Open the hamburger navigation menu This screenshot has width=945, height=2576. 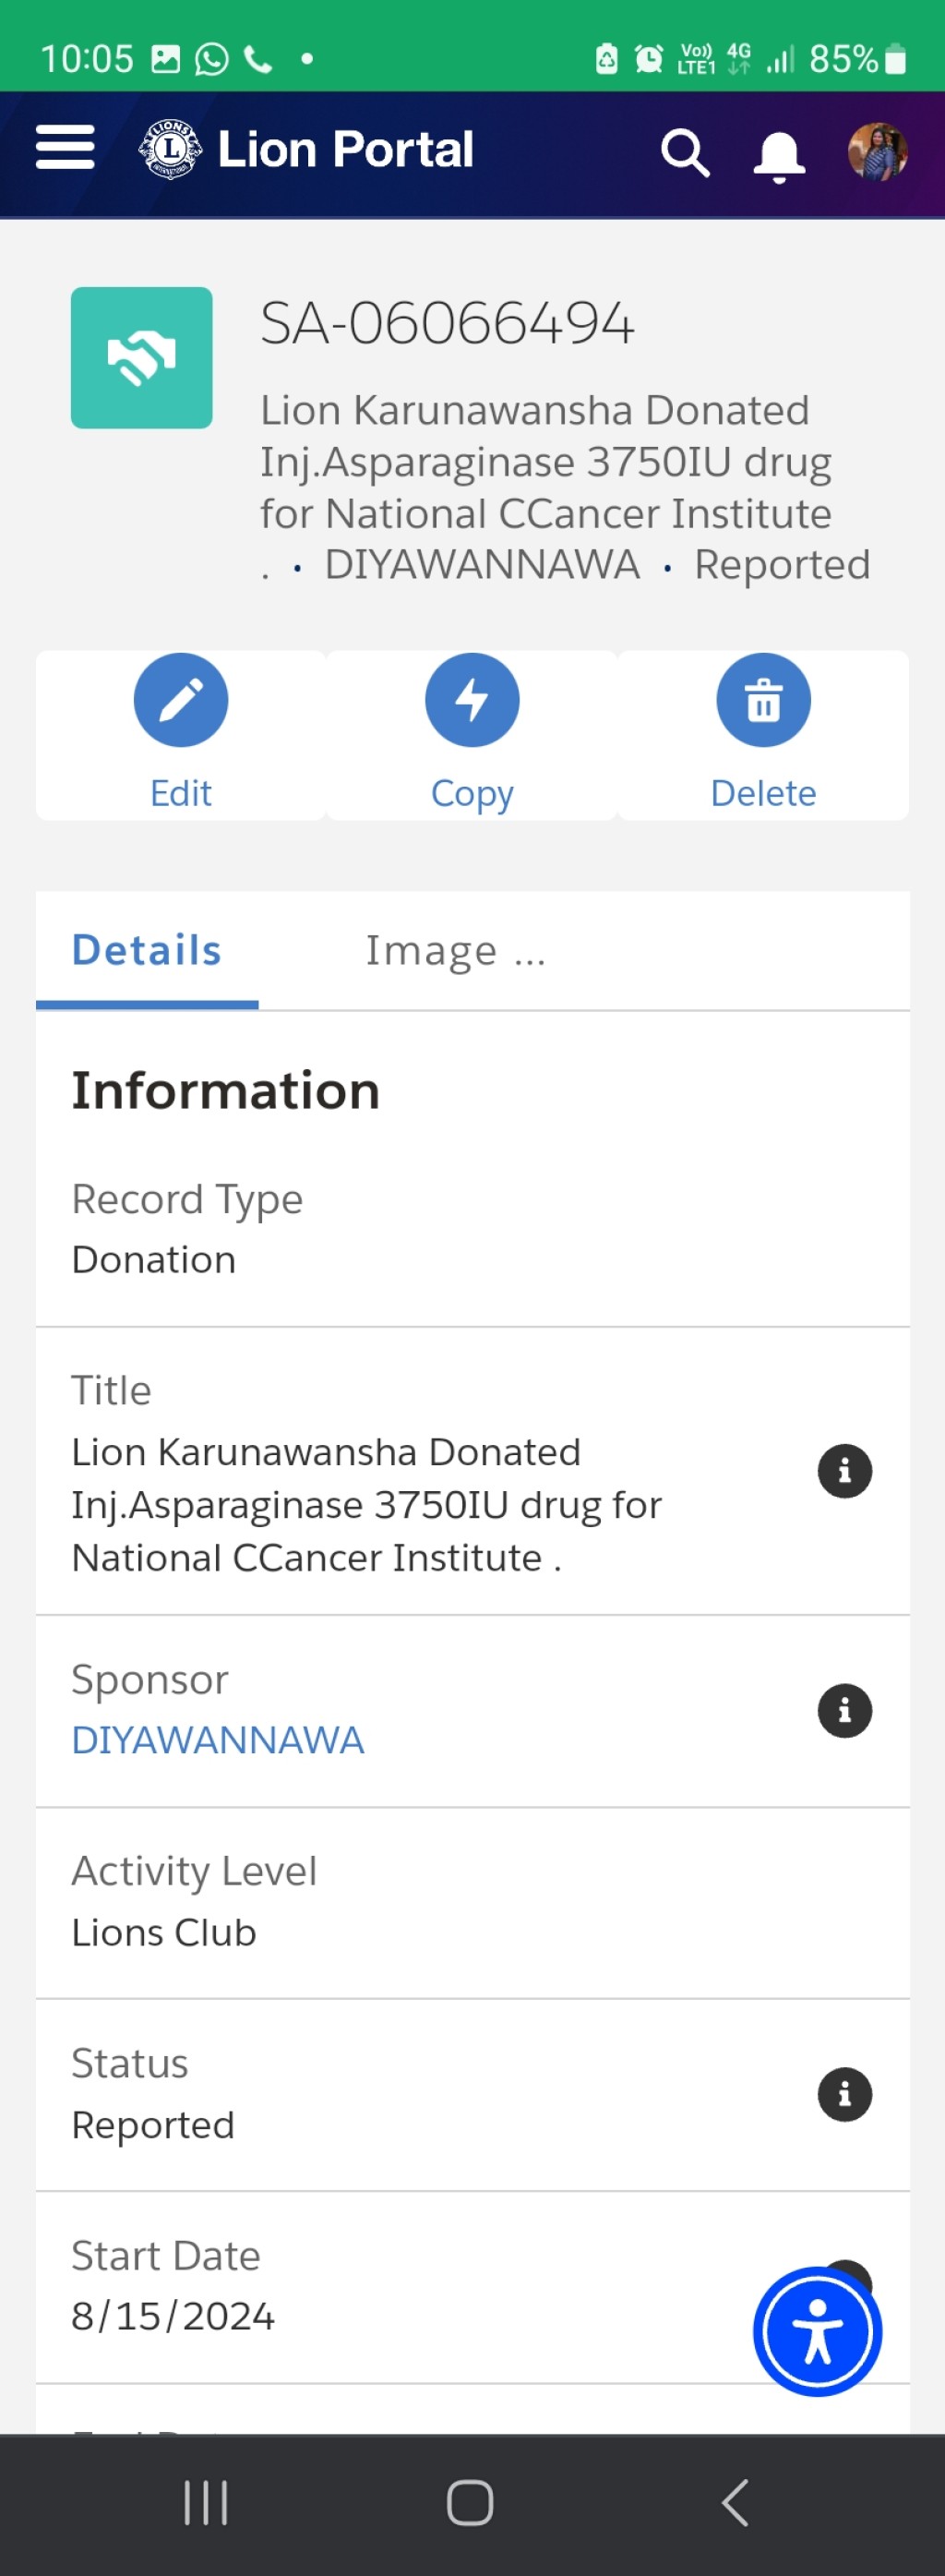pos(65,148)
